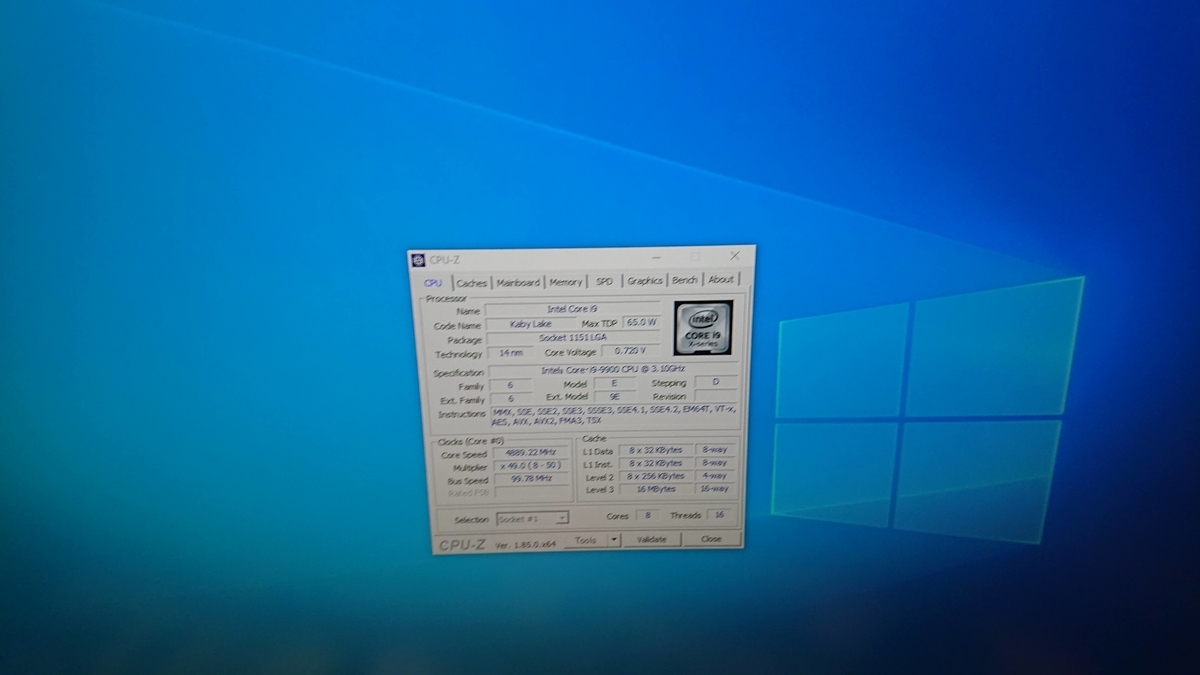Click the Level 3 '16-way' associativity value
The height and width of the screenshot is (675, 1200).
[713, 488]
